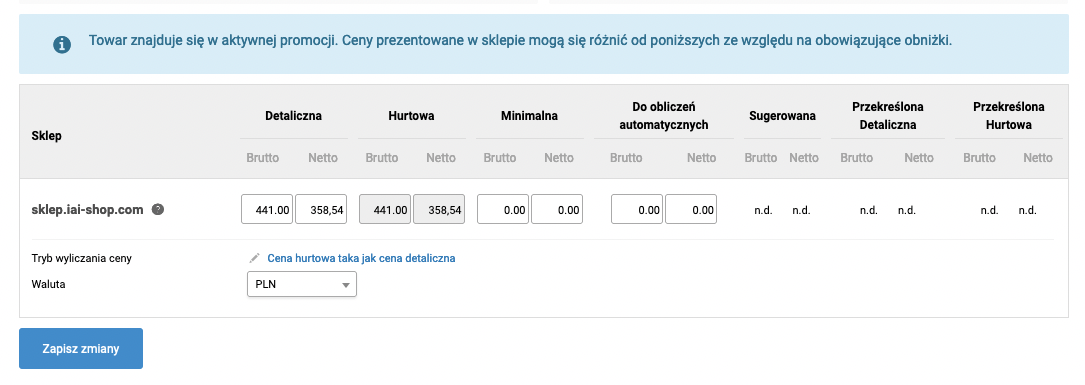Screen dimensions: 1085x385
Task: Open the PLN currency dropdown
Action: (x=302, y=284)
